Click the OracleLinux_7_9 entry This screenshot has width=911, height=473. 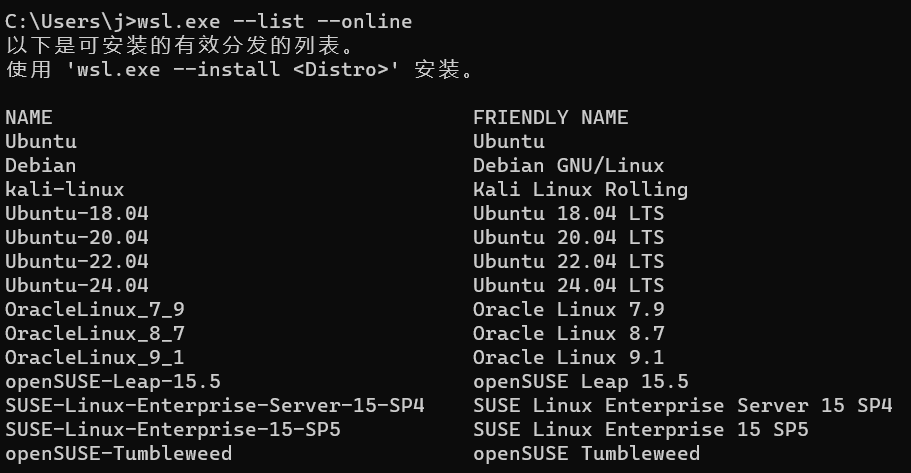[x=94, y=309]
